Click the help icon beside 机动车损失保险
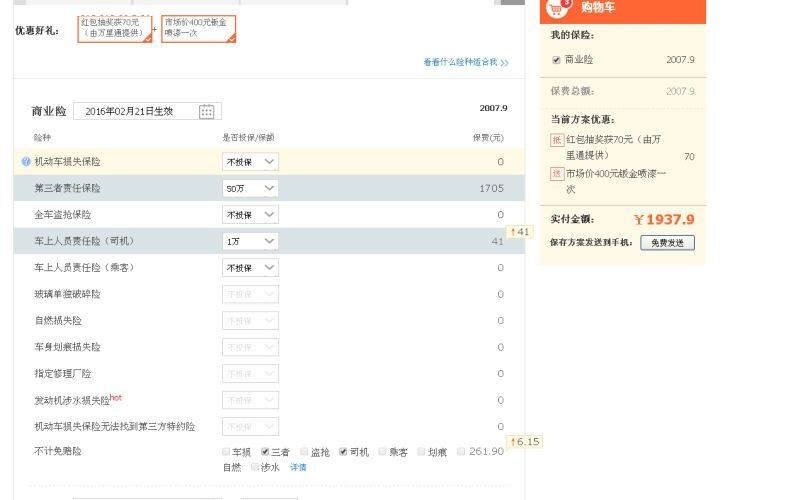Screen dimensions: 800x500 coord(26,162)
